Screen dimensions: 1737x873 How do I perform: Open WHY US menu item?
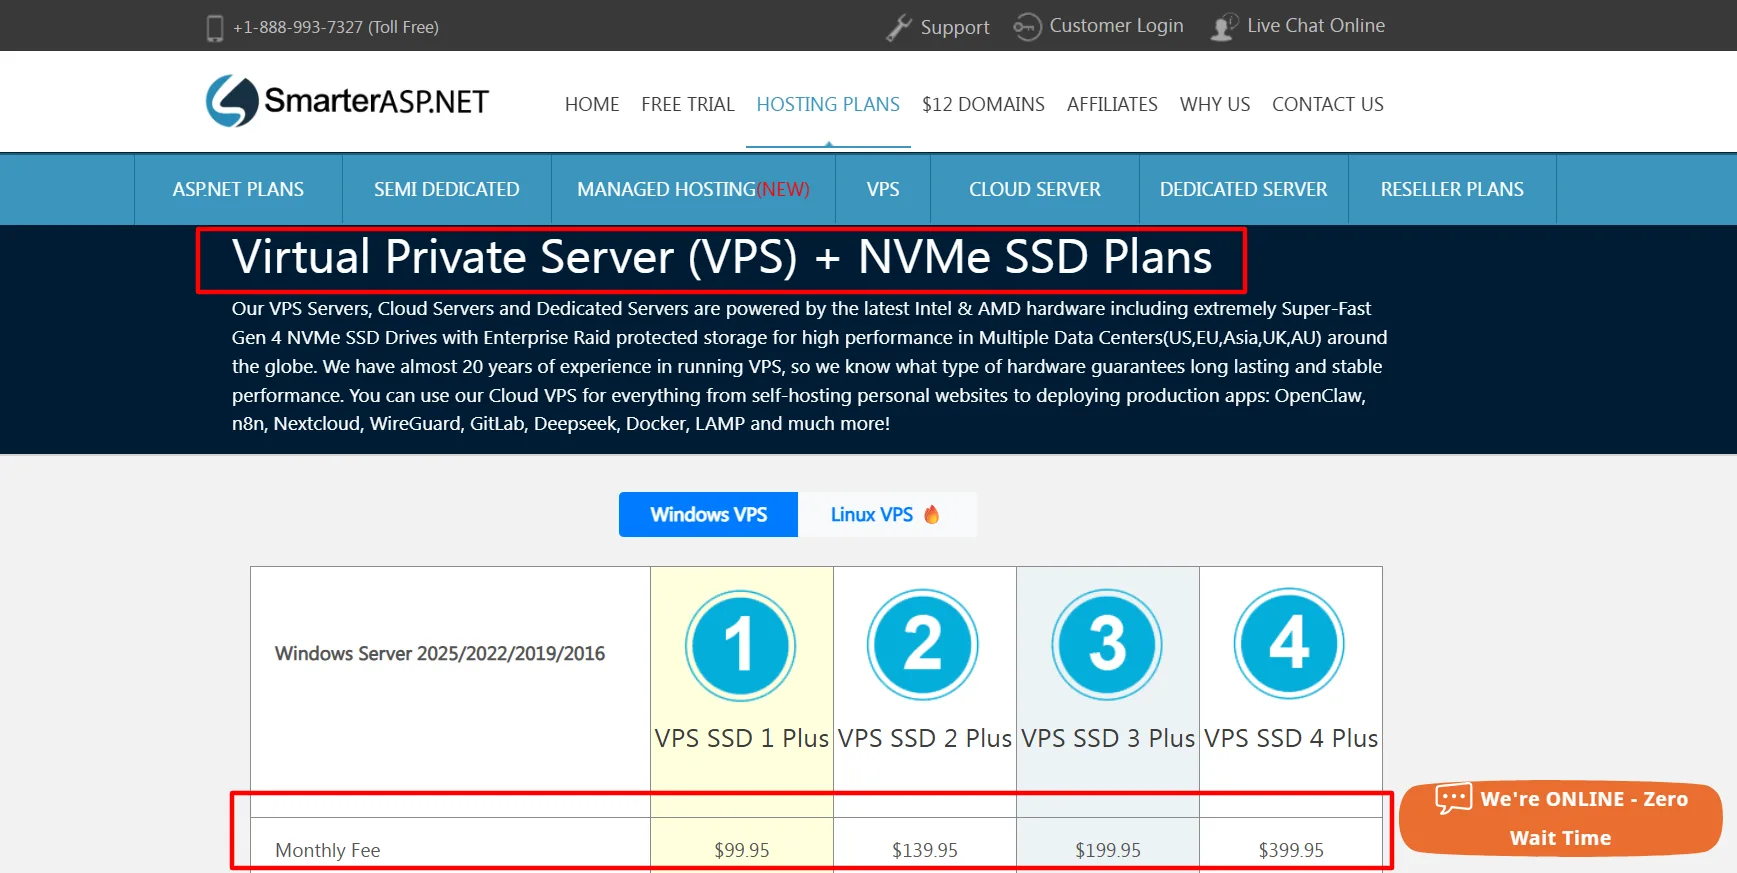coord(1215,104)
